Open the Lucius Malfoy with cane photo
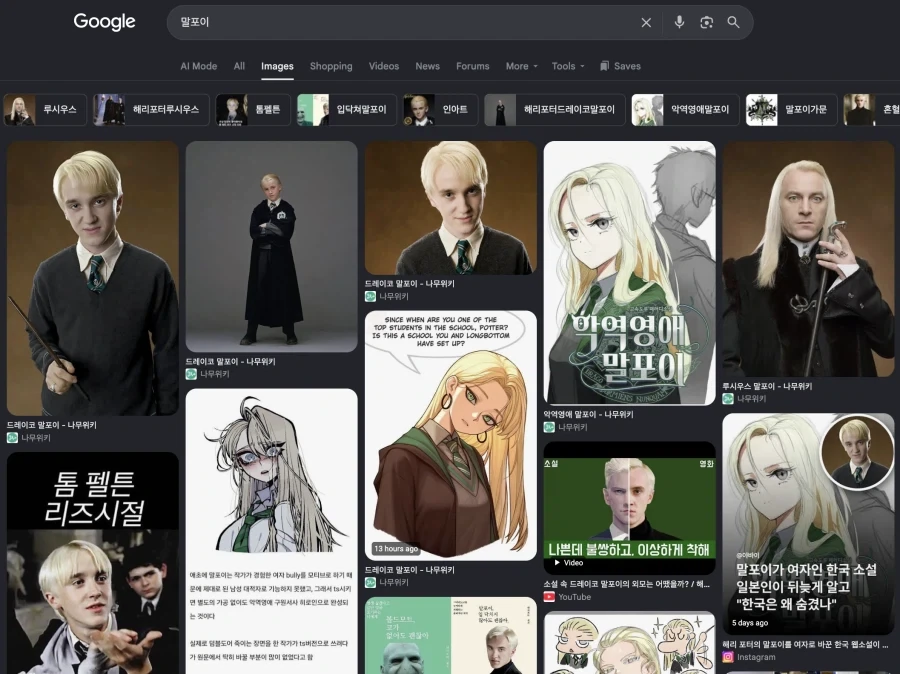This screenshot has height=674, width=900. (808, 259)
